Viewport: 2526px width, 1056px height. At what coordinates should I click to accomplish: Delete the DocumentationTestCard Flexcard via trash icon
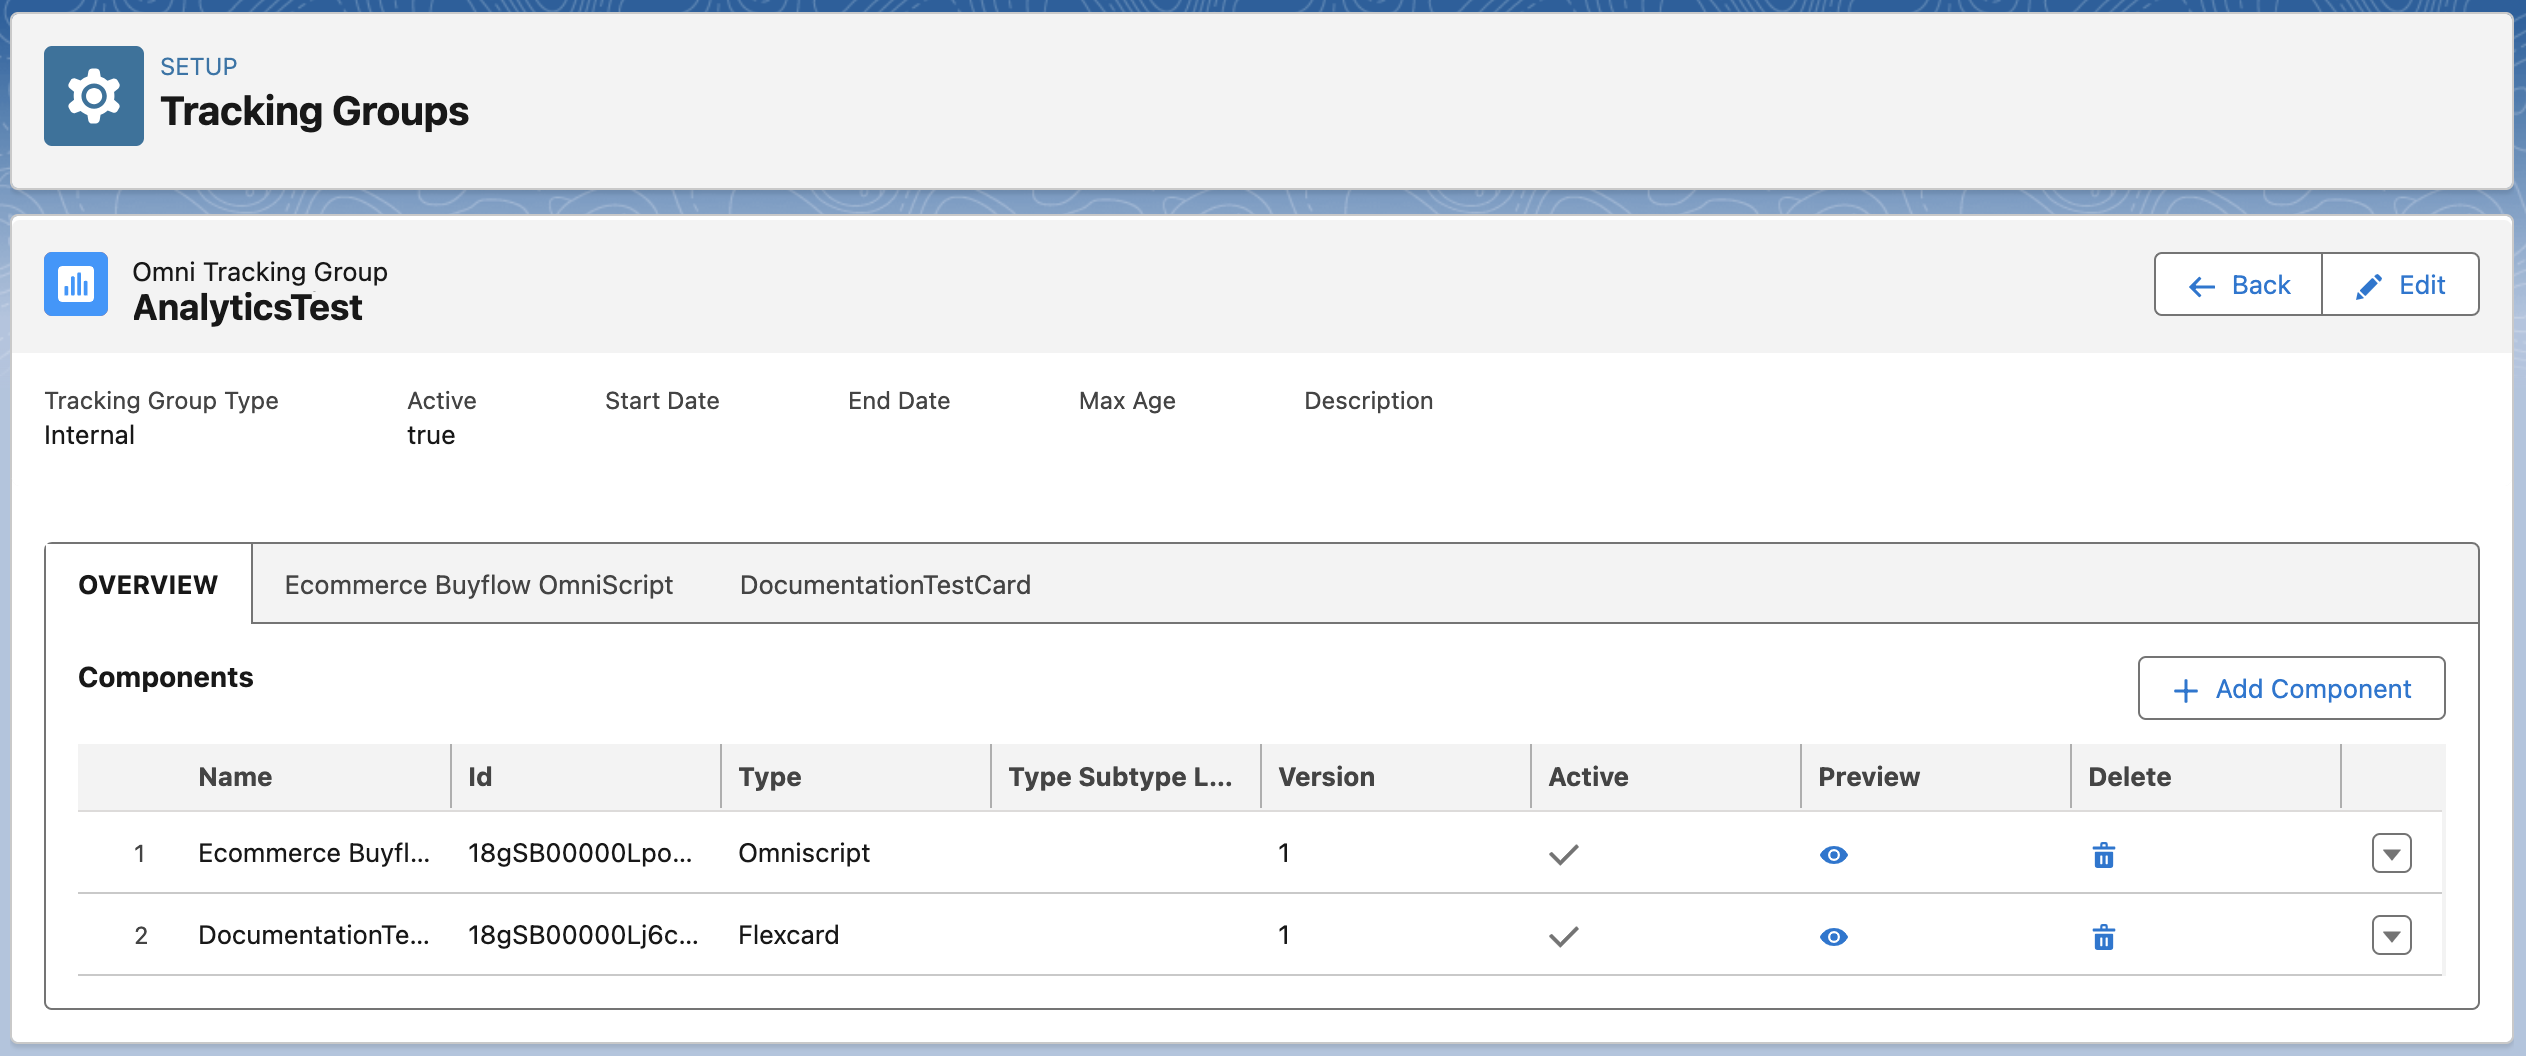tap(2104, 936)
